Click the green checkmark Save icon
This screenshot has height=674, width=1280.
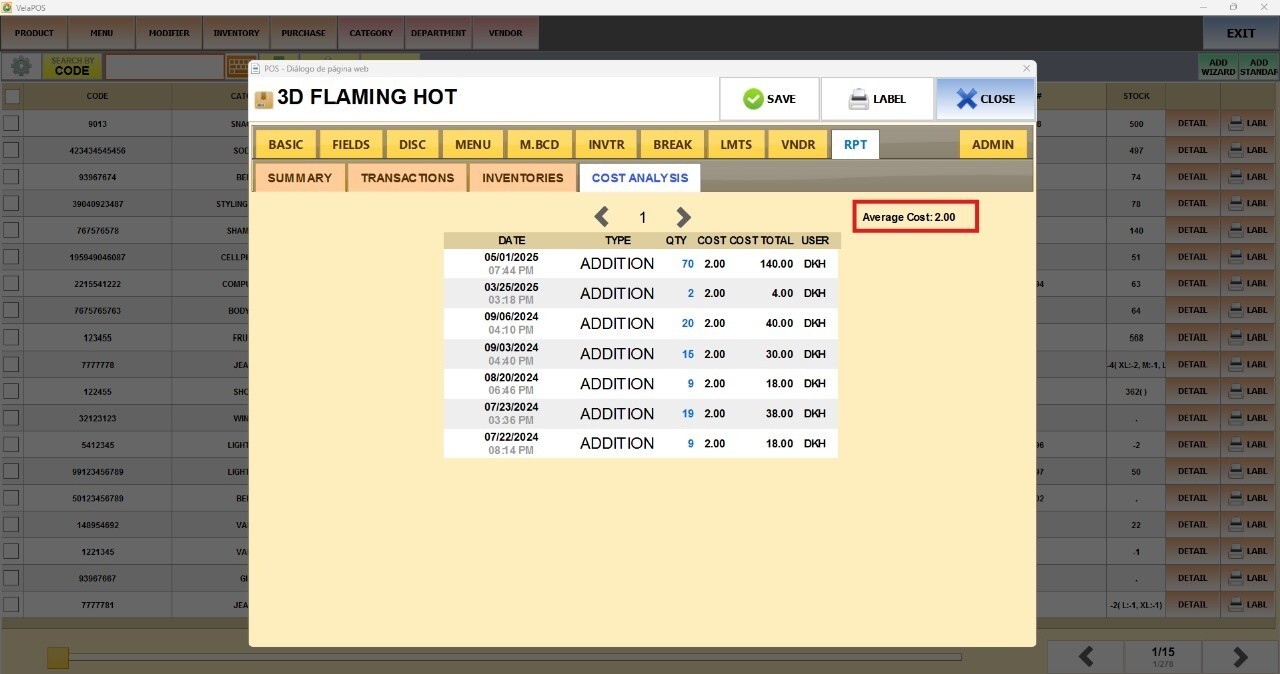click(753, 99)
